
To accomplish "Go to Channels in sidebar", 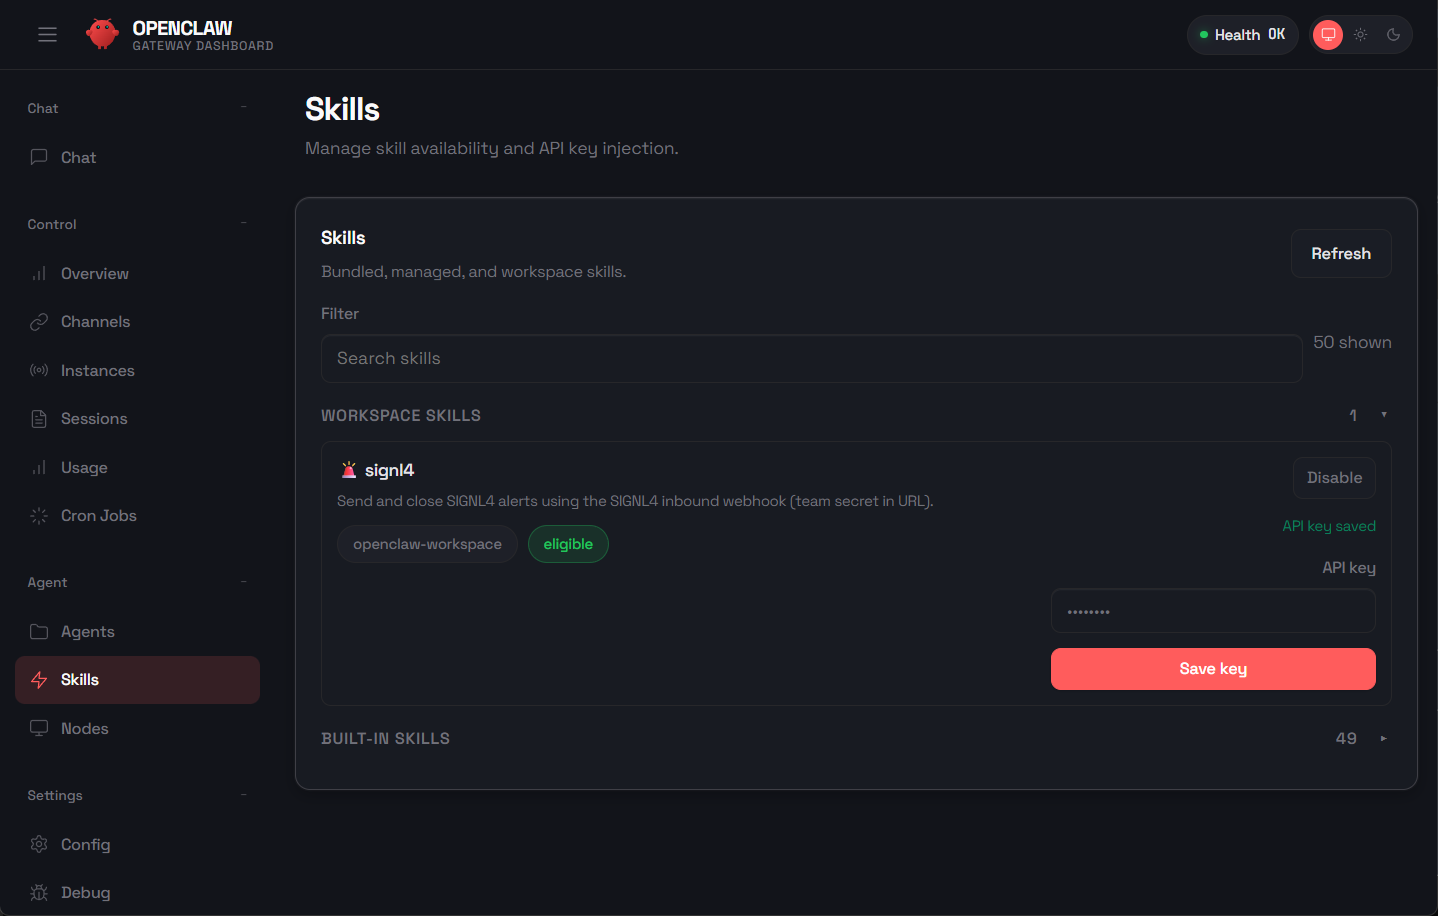I will coord(95,322).
